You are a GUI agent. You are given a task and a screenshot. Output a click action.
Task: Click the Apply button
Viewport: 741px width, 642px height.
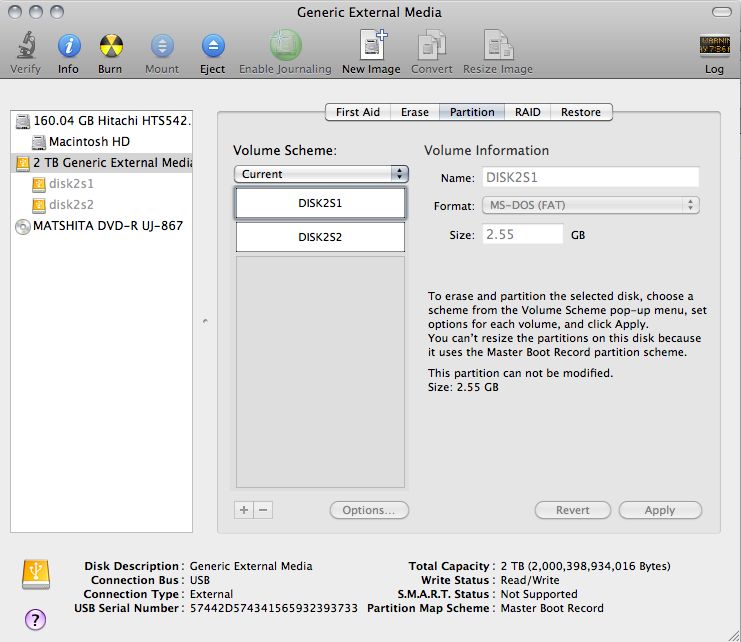[x=660, y=510]
